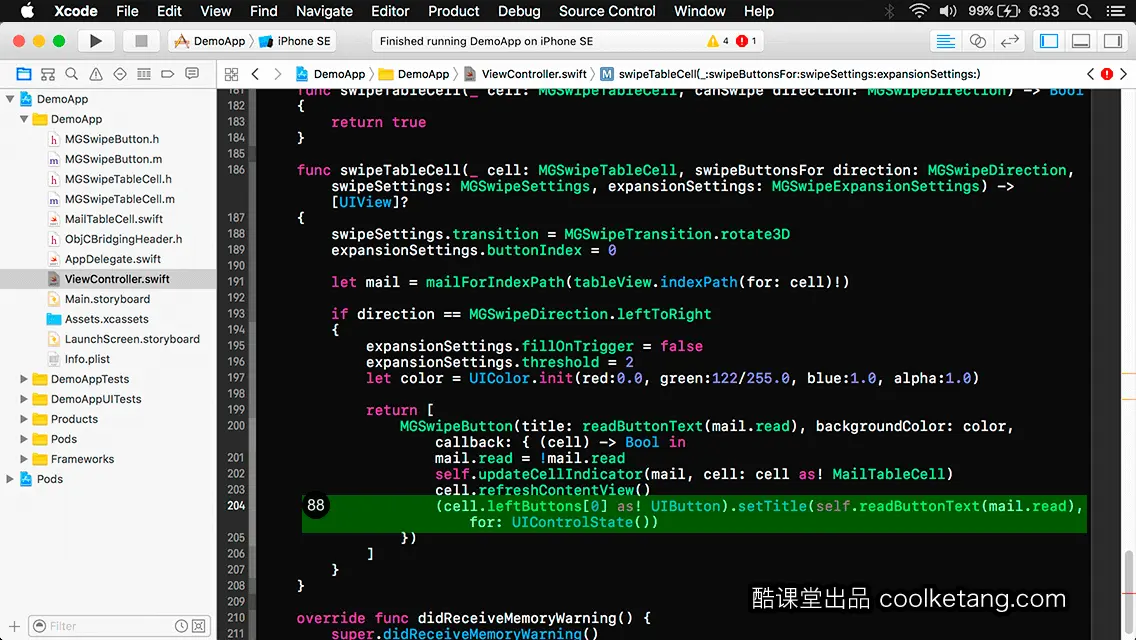Click the Wi-Fi status icon
The width and height of the screenshot is (1136, 640).
click(x=919, y=11)
